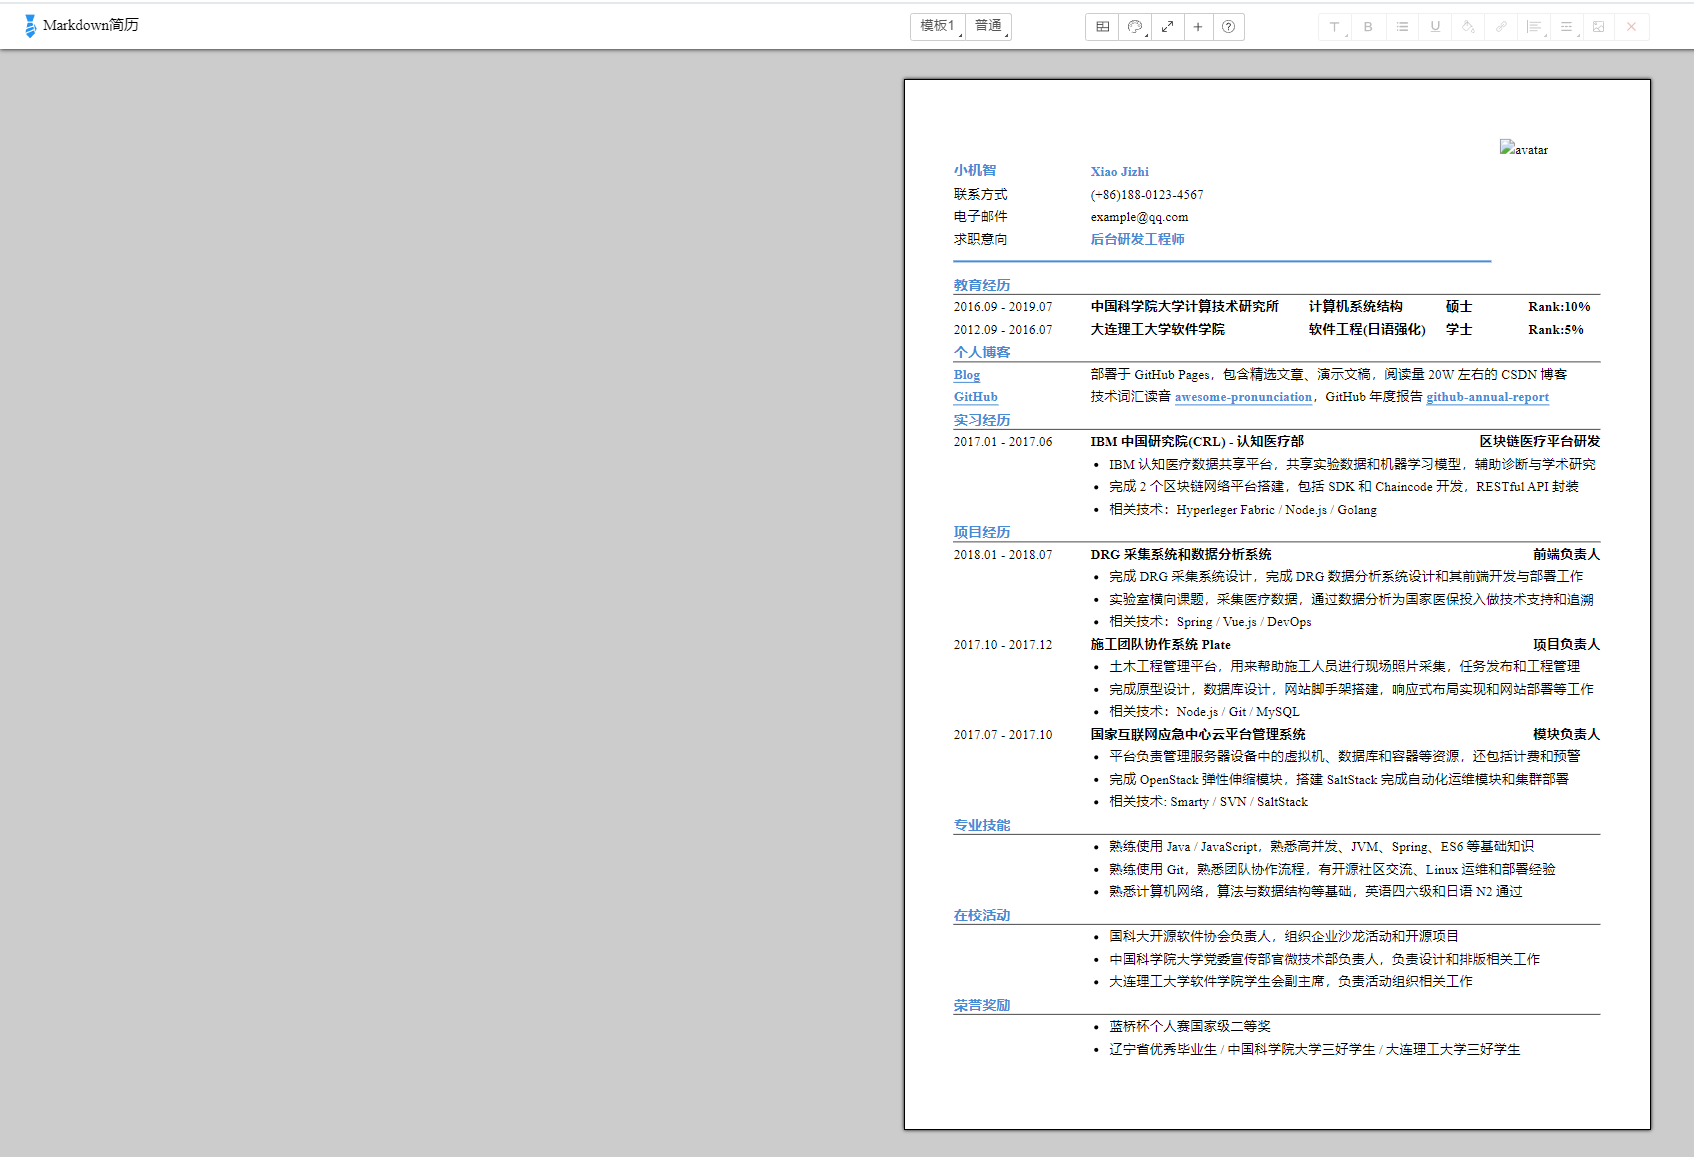1694x1157 pixels.
Task: Open fullscreen preview with the expand arrows icon
Action: [1167, 26]
